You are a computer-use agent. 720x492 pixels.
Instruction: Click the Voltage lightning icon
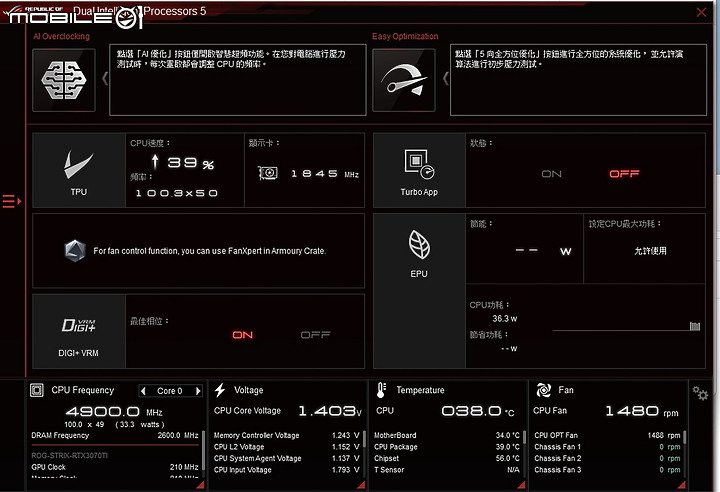coord(220,390)
